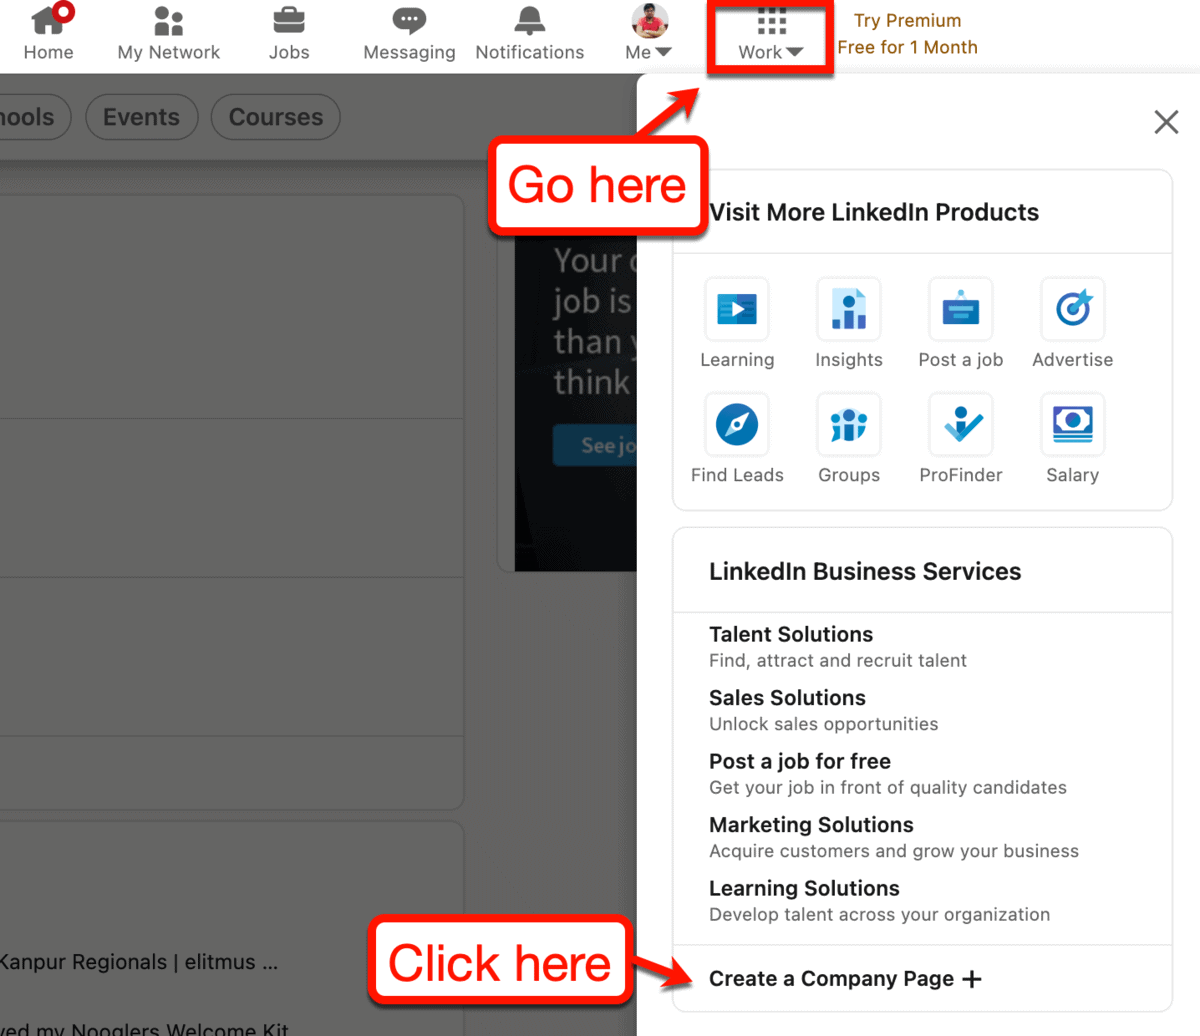
Task: Click 'Acquire customers and grow your business'
Action: click(894, 851)
